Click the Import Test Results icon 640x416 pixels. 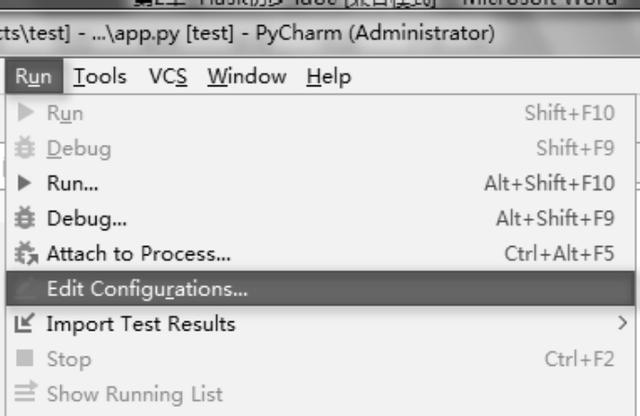point(24,323)
